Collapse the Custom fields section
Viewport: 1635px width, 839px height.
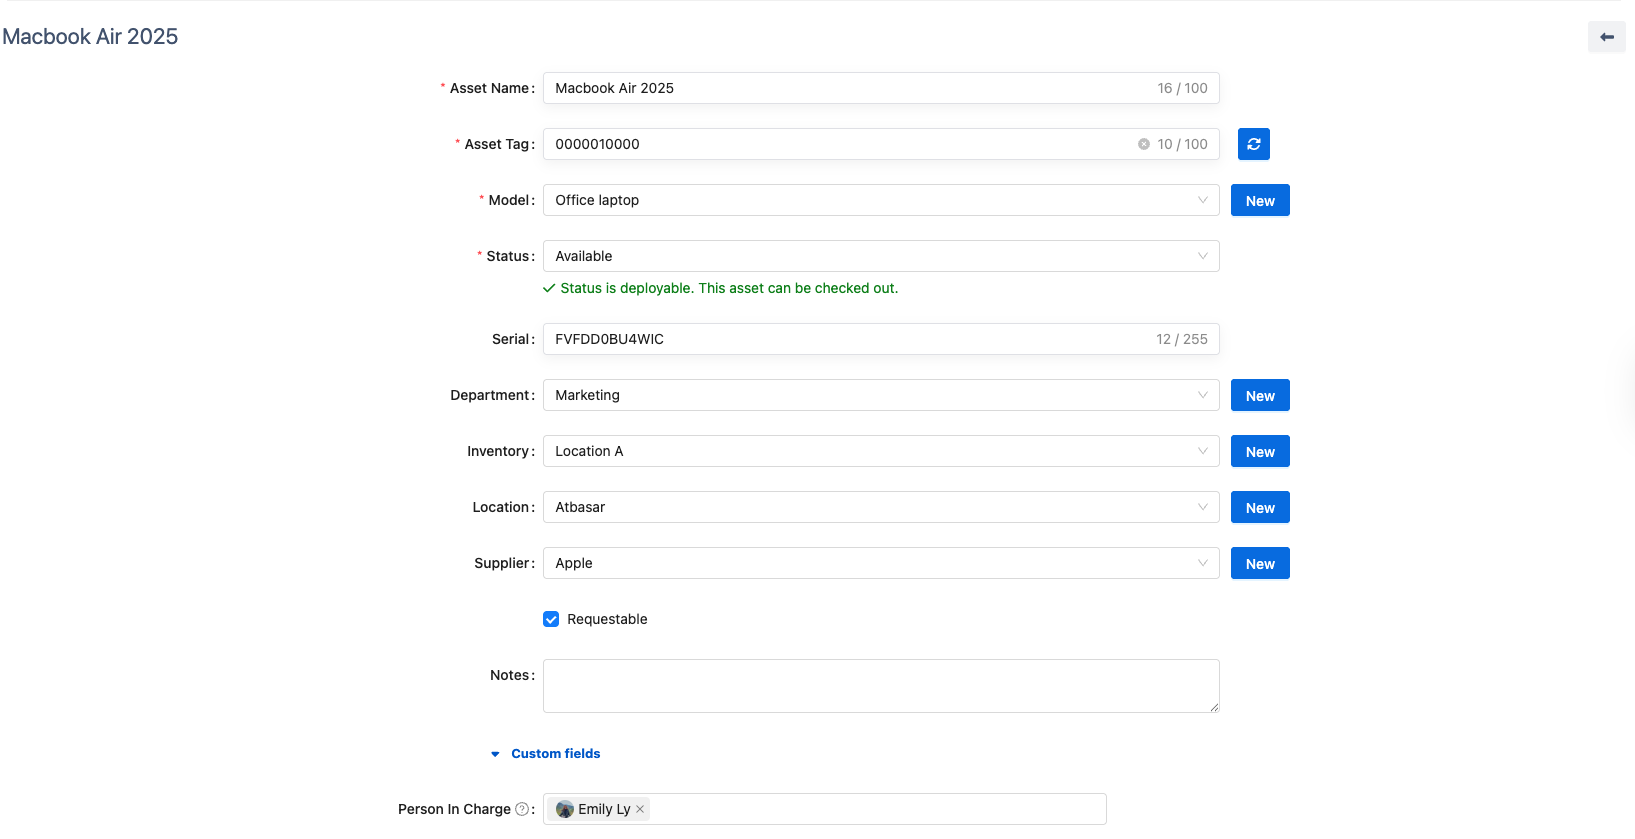pyautogui.click(x=555, y=754)
